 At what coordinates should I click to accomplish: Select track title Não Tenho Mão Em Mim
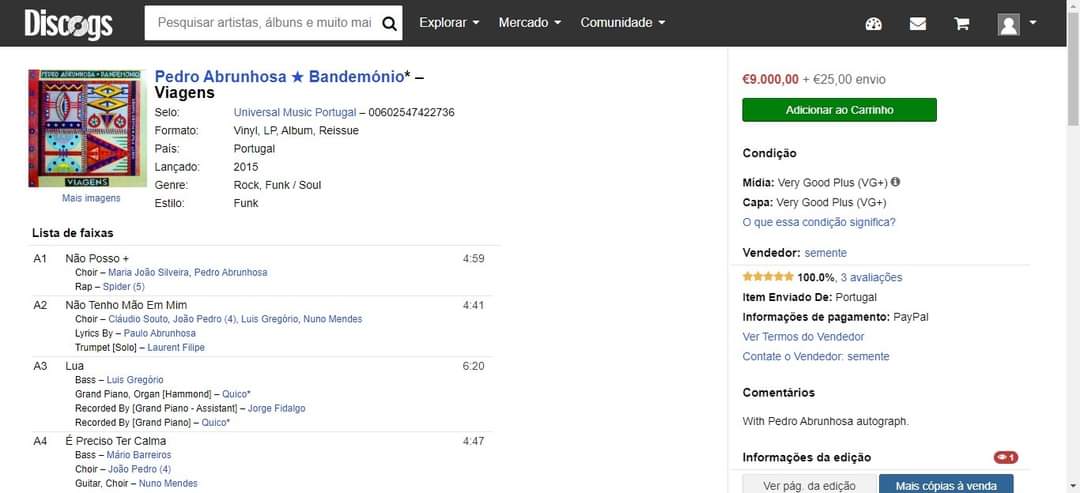coord(126,305)
